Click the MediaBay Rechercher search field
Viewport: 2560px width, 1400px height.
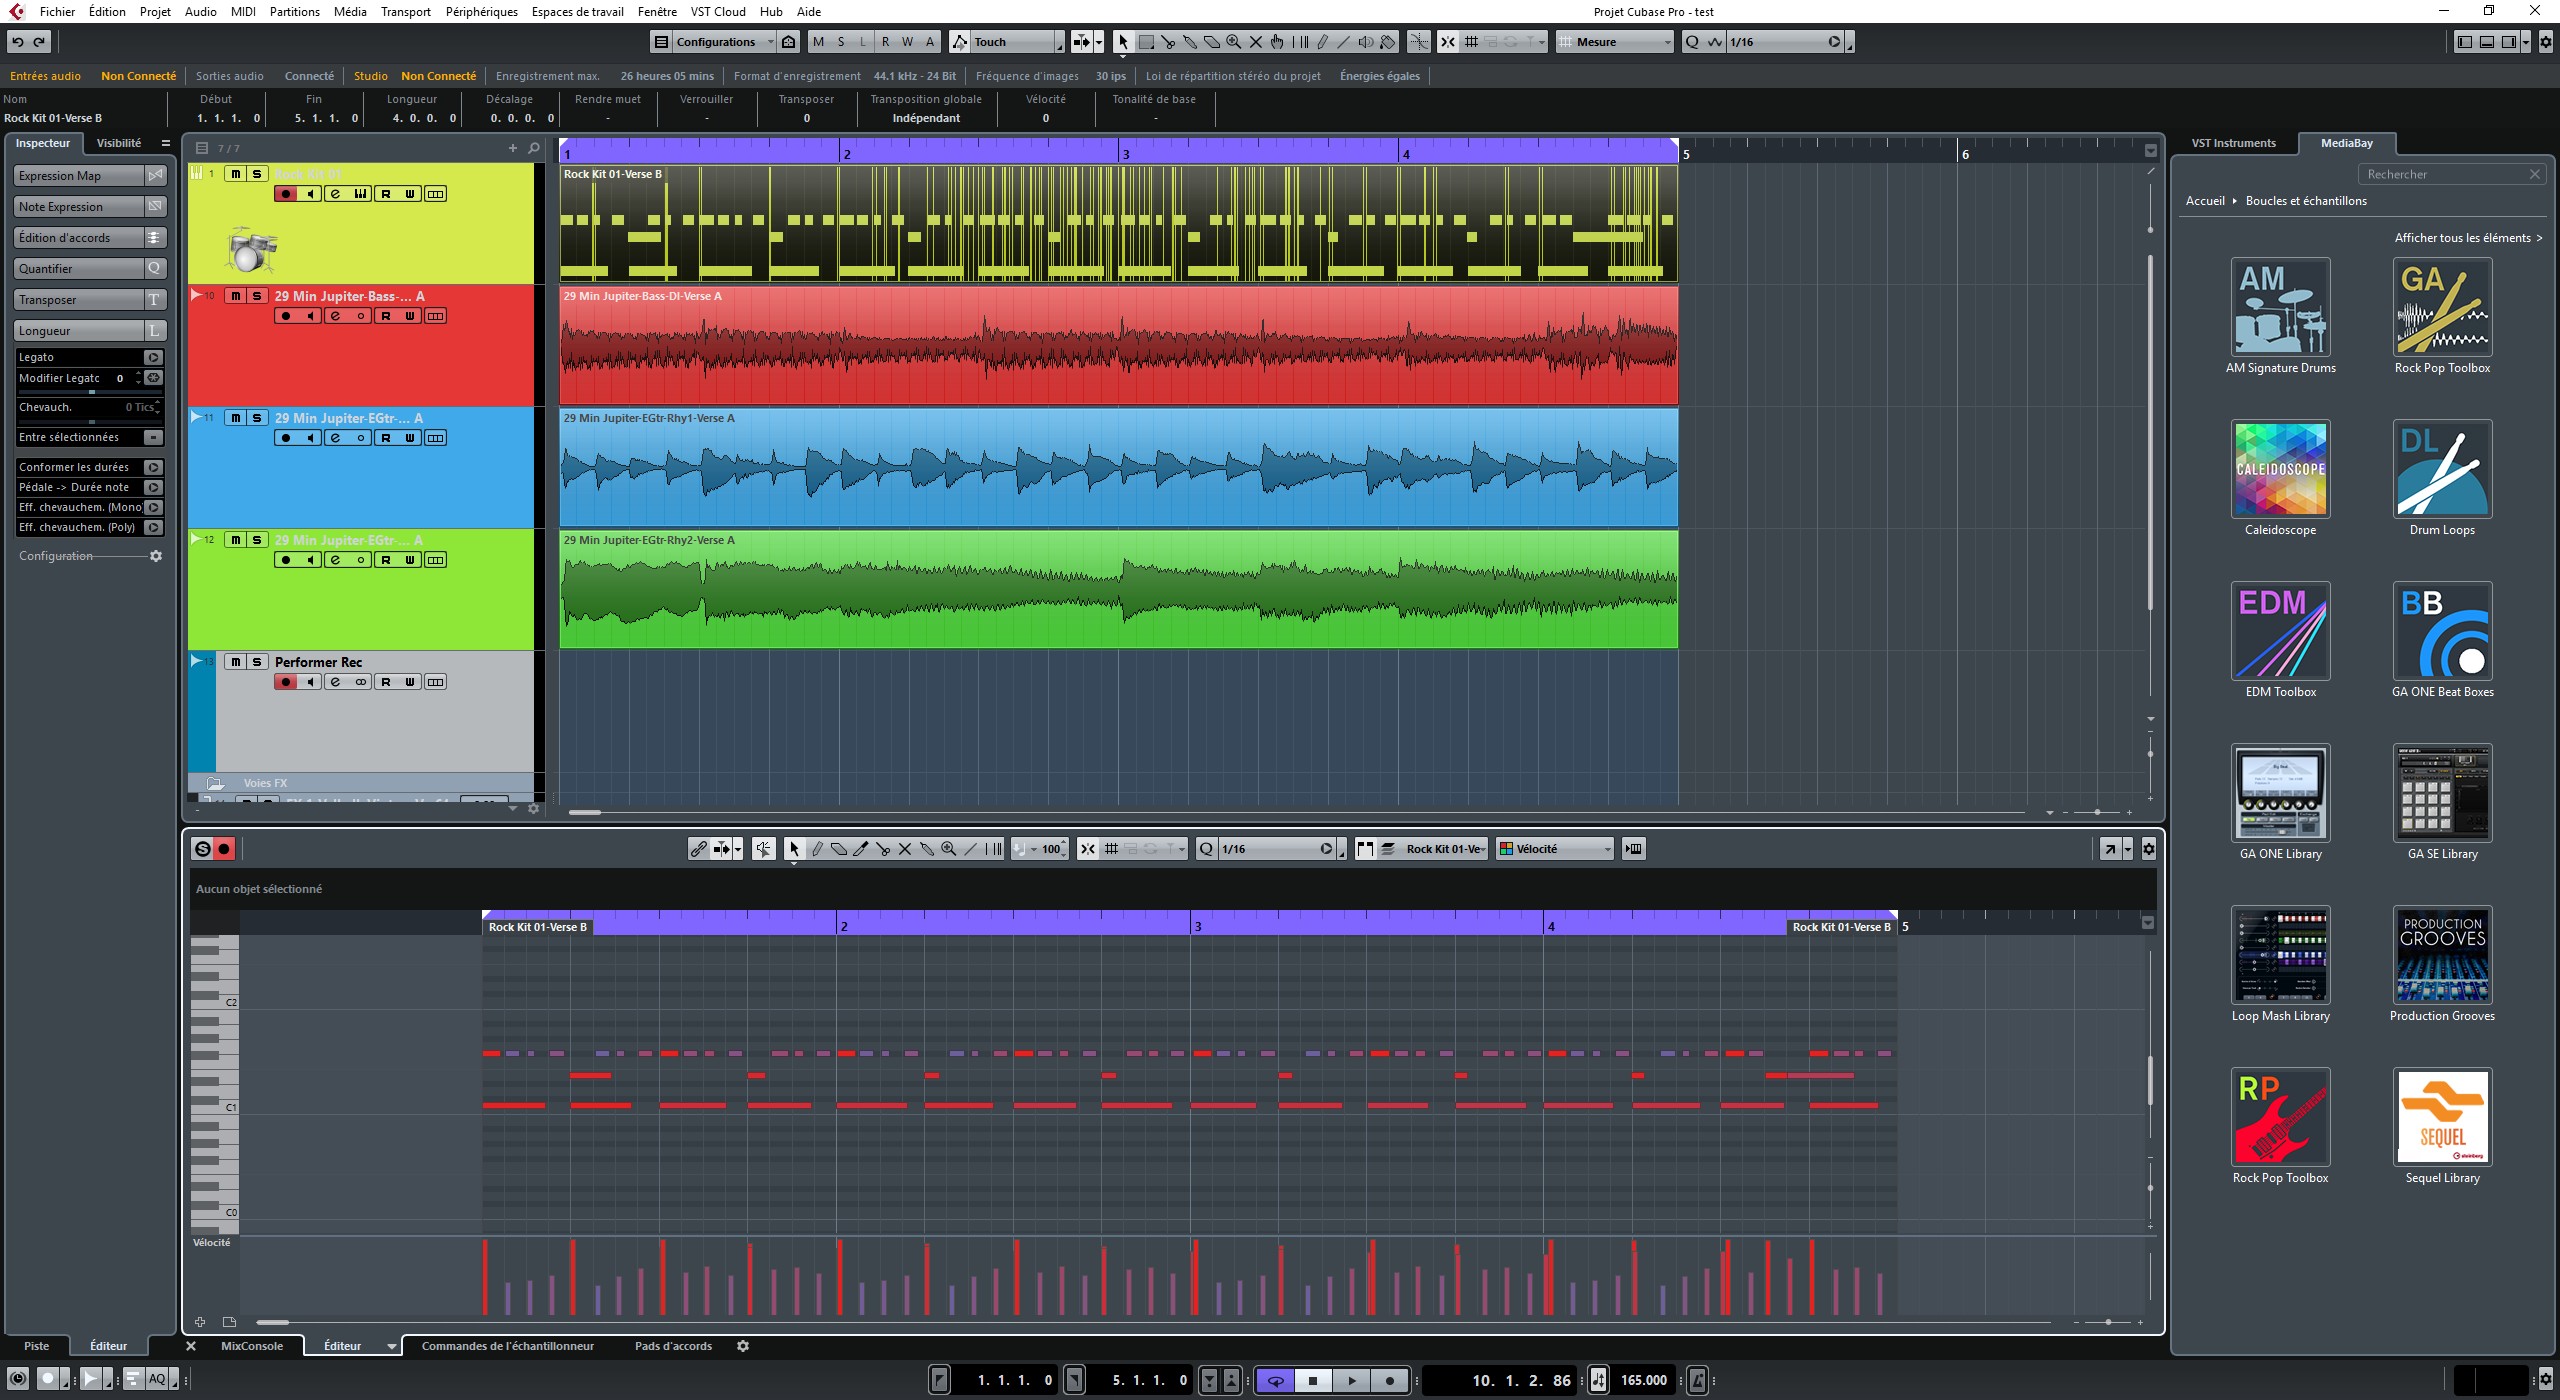pyautogui.click(x=2451, y=174)
